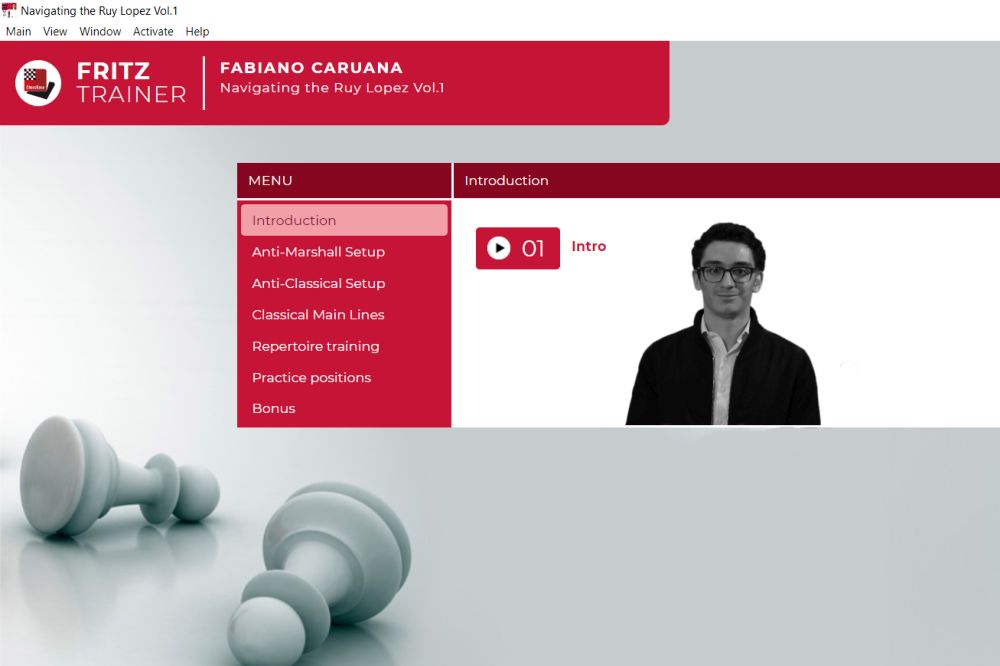Open the Anti-Marshall Setup chapter

click(x=344, y=251)
